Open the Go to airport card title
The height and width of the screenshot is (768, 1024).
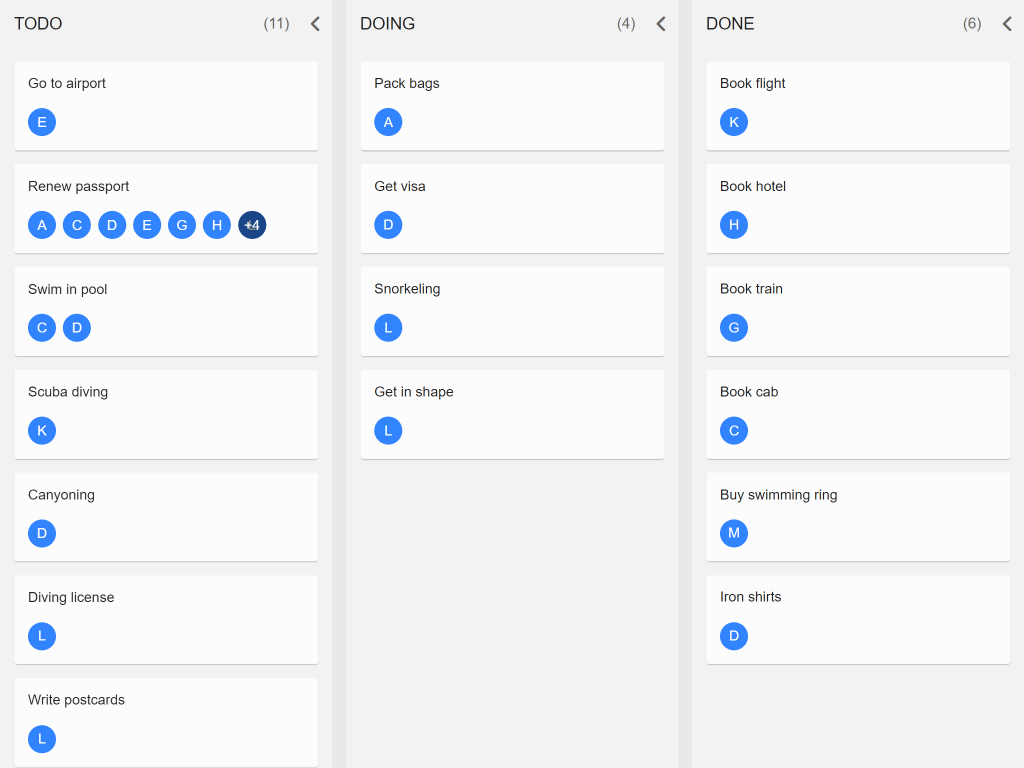(x=67, y=84)
